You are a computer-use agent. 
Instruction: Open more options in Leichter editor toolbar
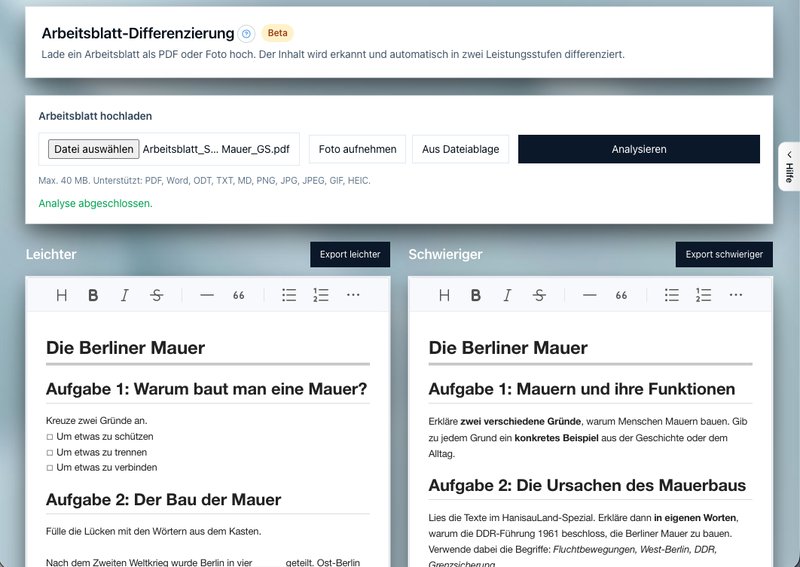click(x=353, y=295)
